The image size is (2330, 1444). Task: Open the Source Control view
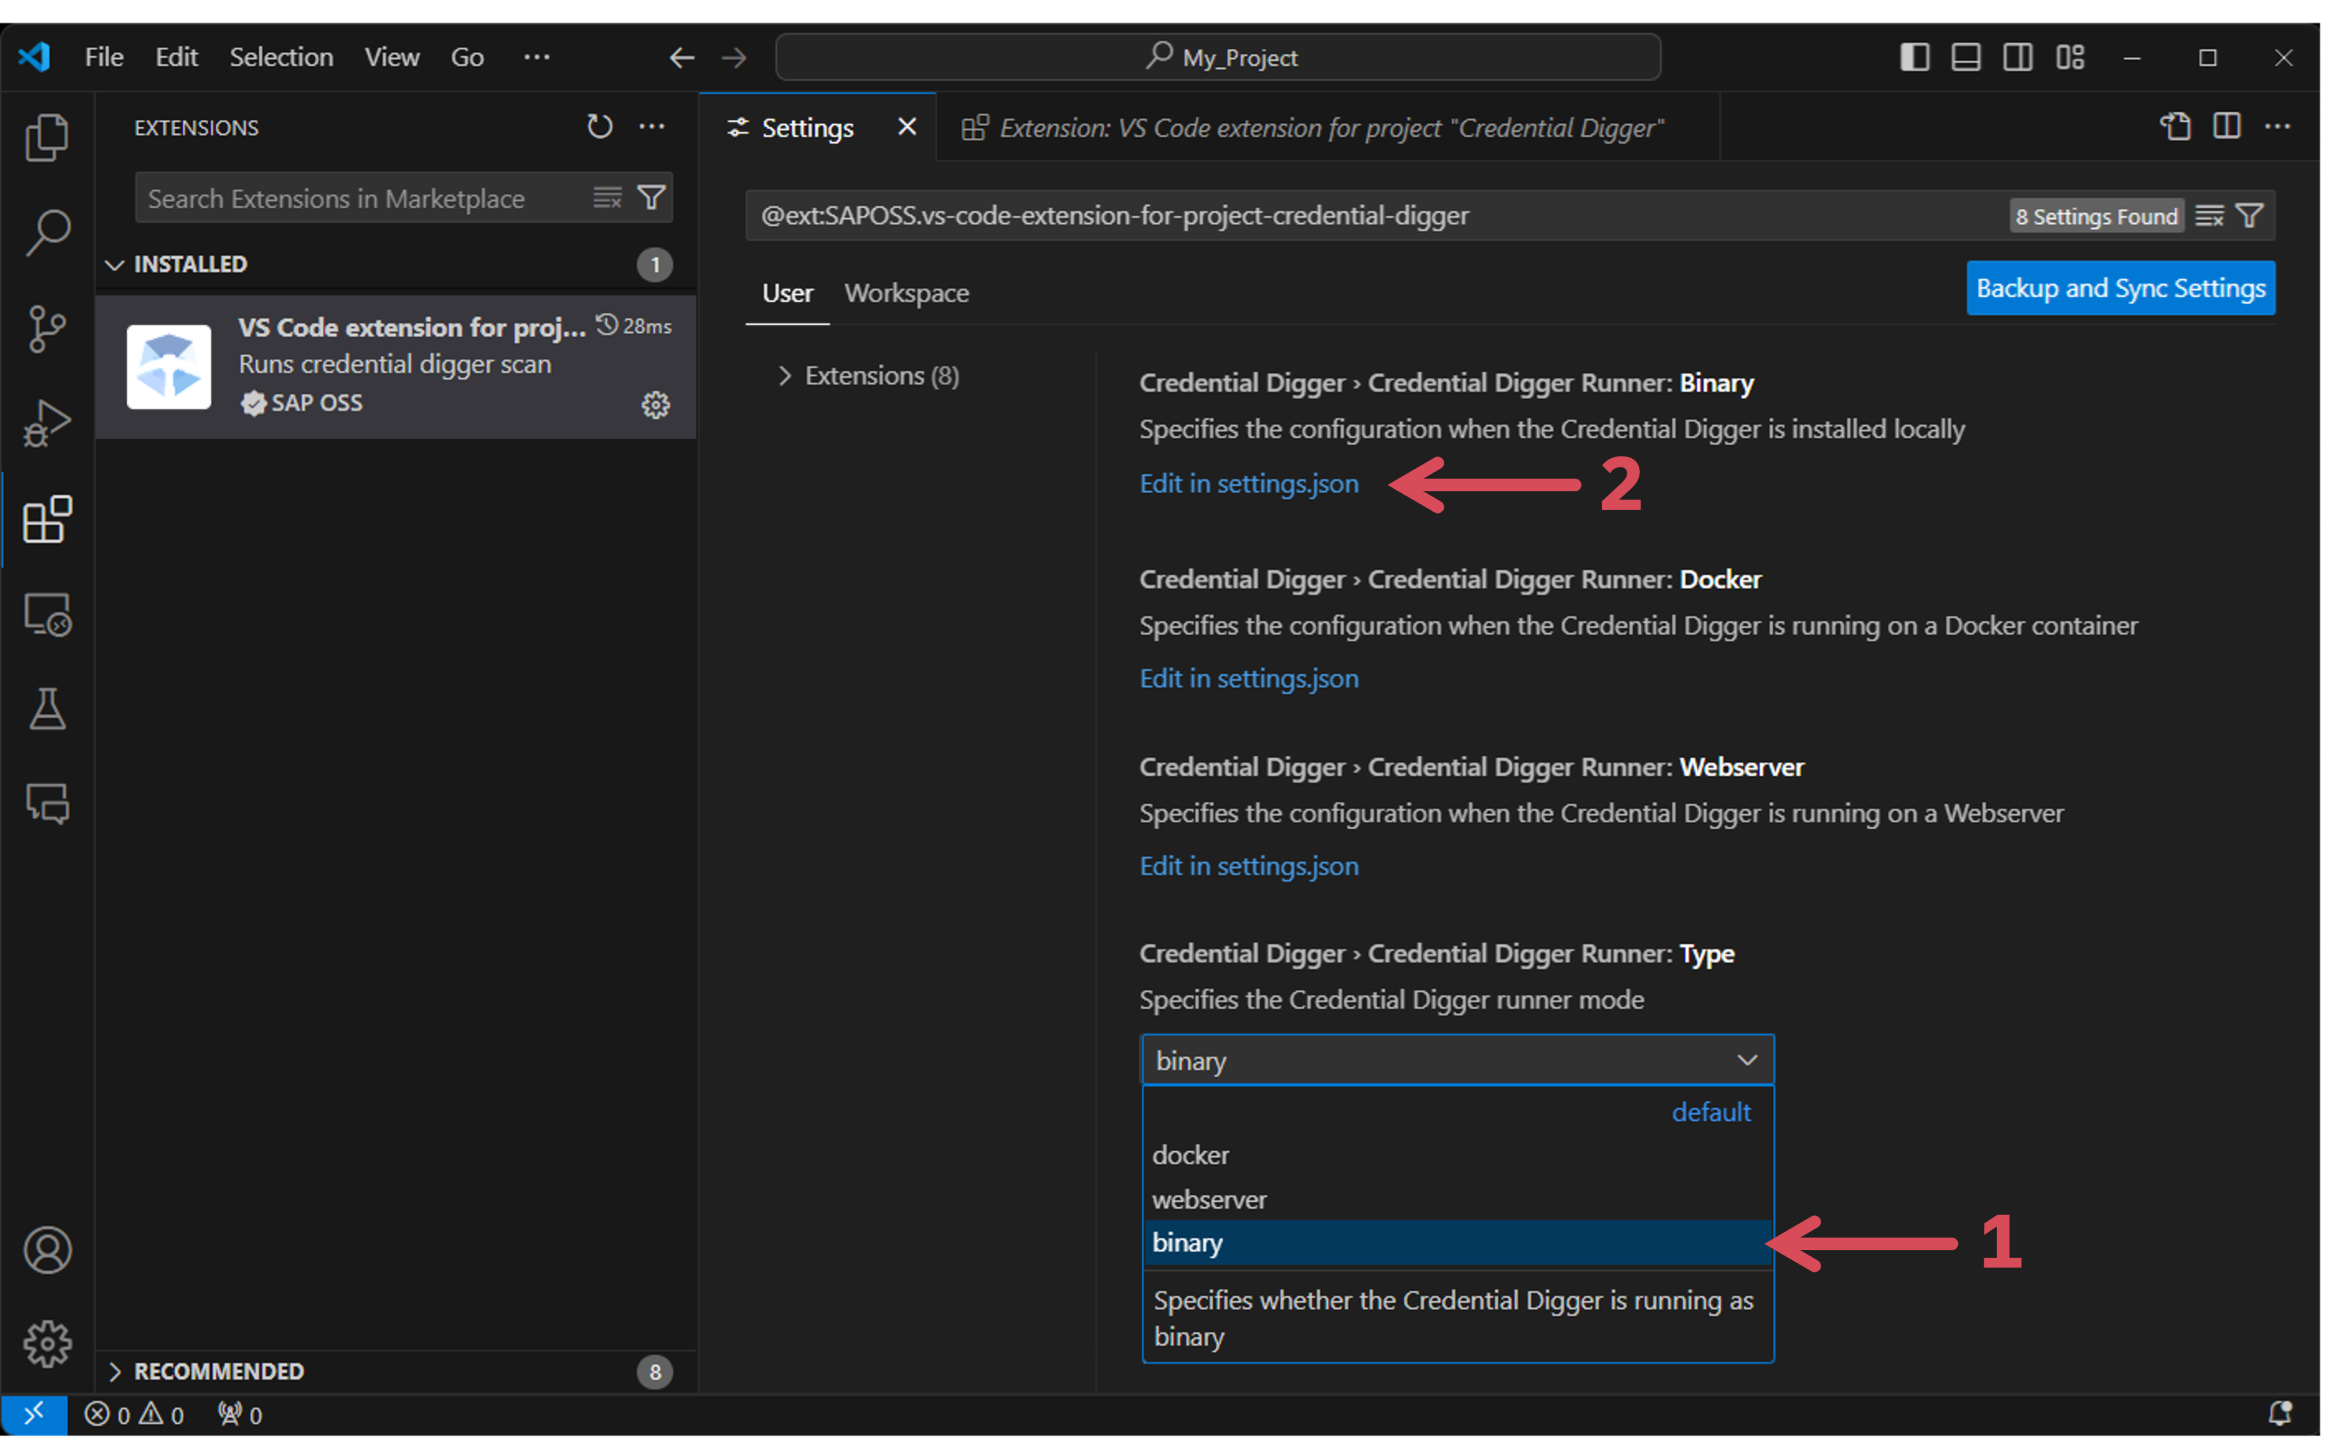(47, 328)
